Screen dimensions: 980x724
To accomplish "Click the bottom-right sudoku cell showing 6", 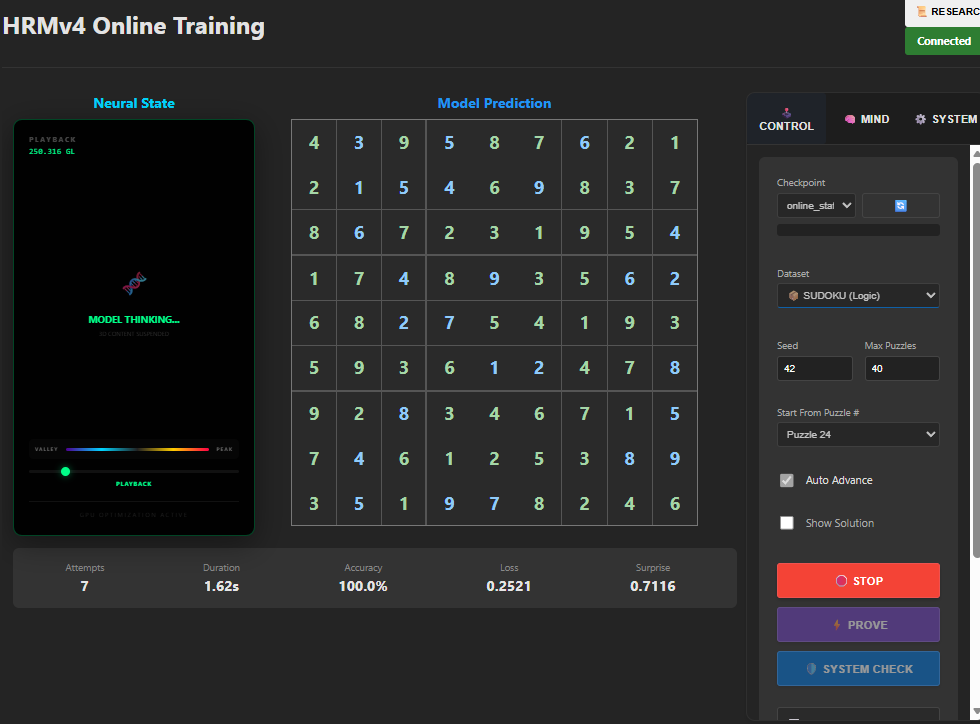I will pos(675,503).
